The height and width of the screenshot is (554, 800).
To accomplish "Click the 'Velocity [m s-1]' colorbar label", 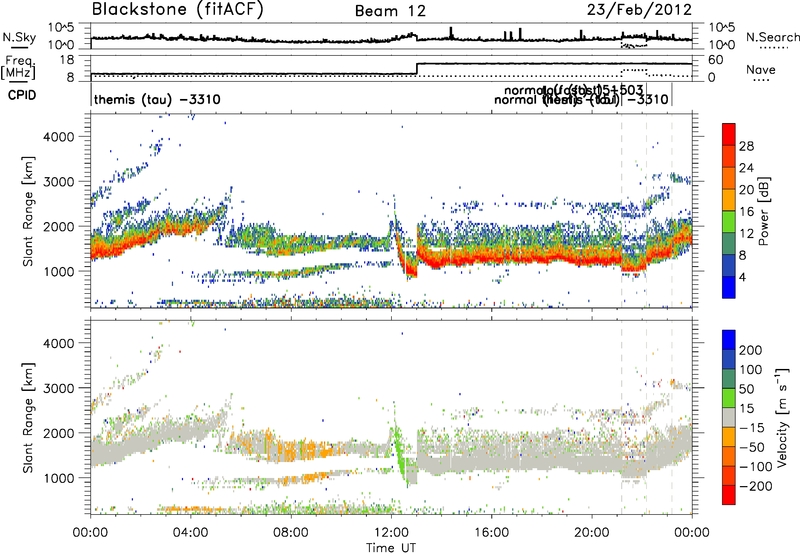I will tap(781, 417).
